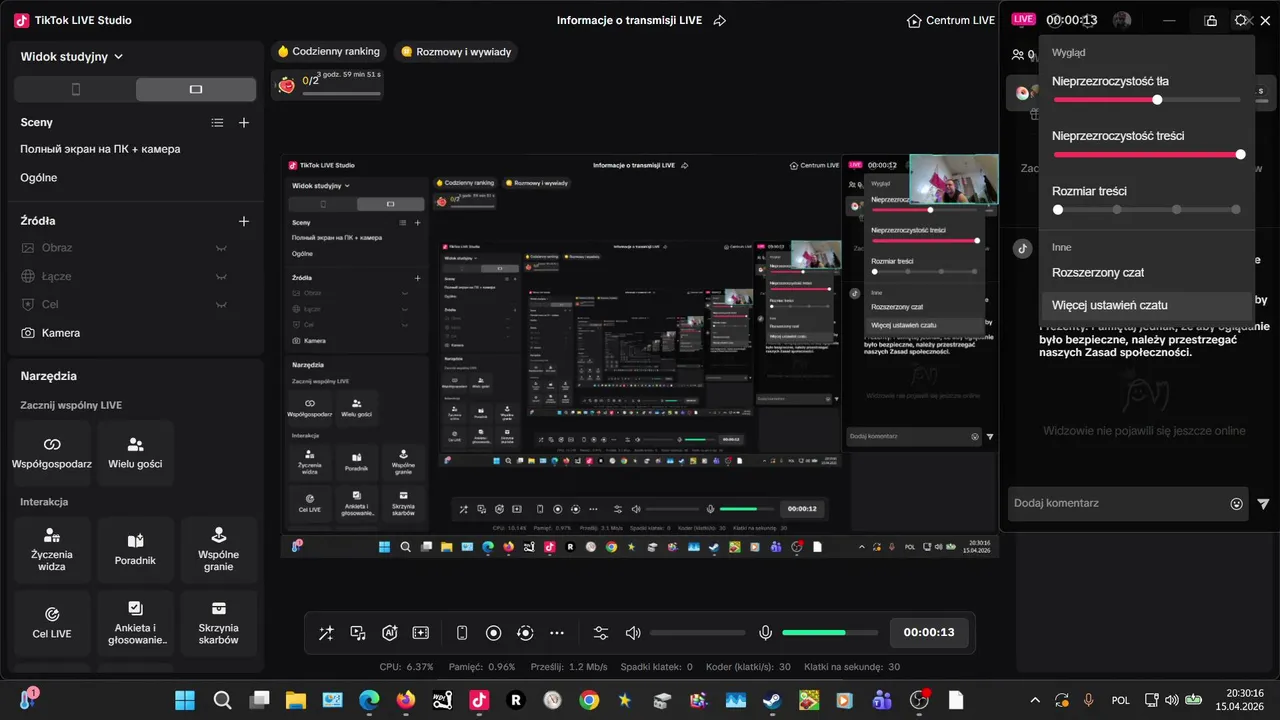Open the AI tools icon in the bottom toolbar

click(390, 633)
